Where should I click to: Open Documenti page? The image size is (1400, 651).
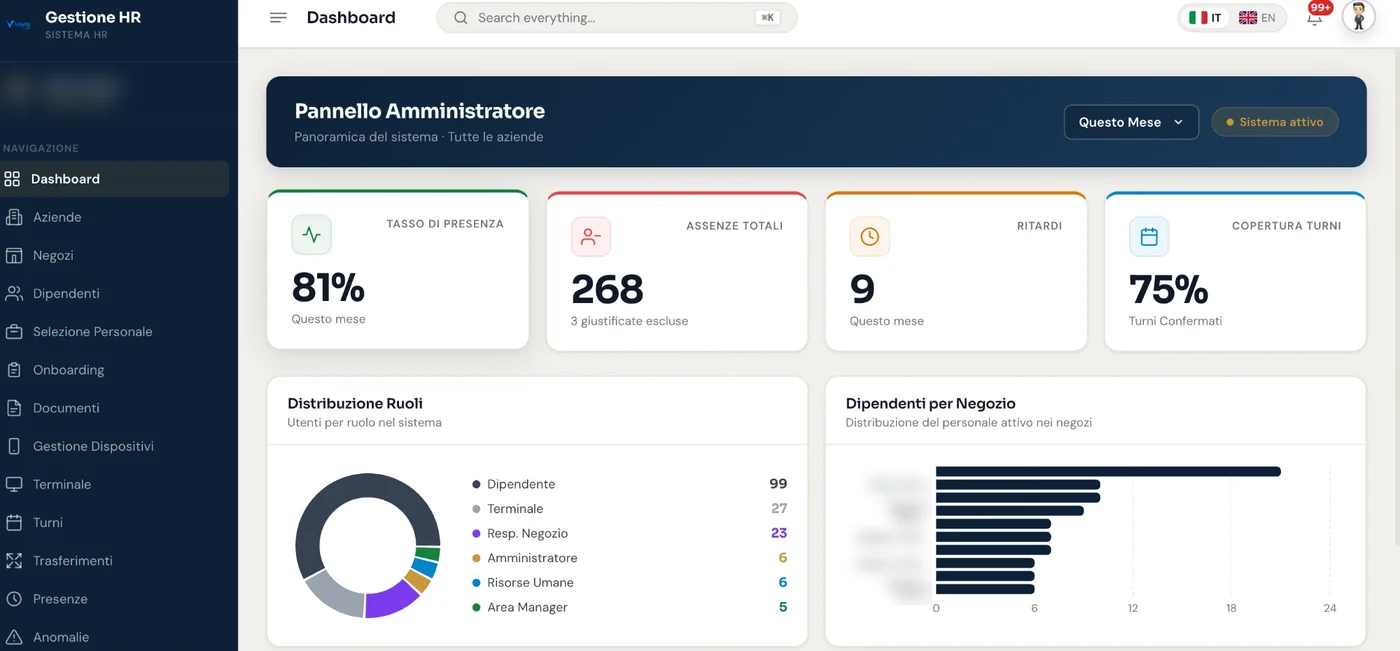click(115, 408)
